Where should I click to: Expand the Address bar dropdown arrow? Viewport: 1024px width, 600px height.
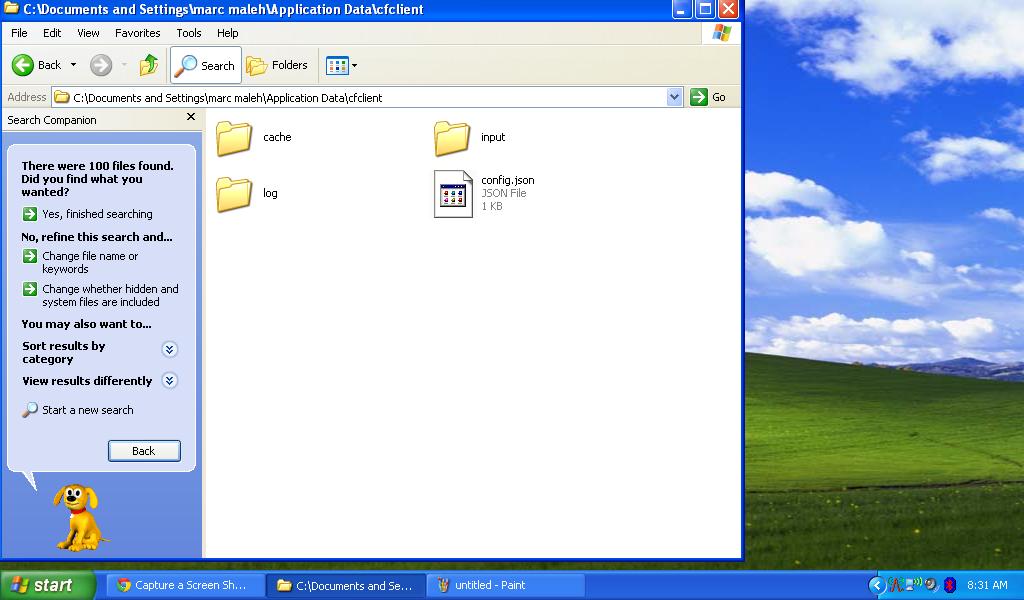click(674, 97)
